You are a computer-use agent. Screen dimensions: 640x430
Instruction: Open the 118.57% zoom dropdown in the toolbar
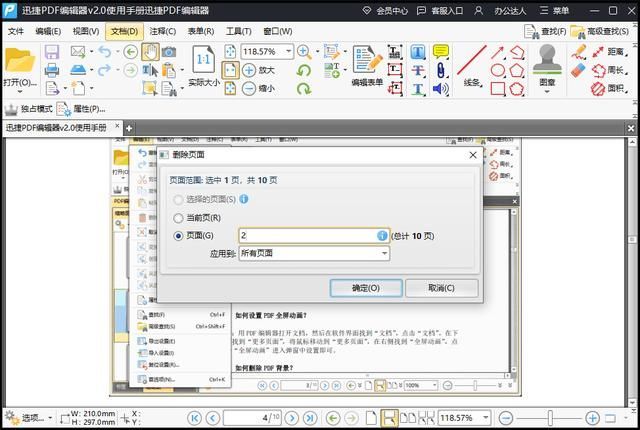click(x=289, y=51)
